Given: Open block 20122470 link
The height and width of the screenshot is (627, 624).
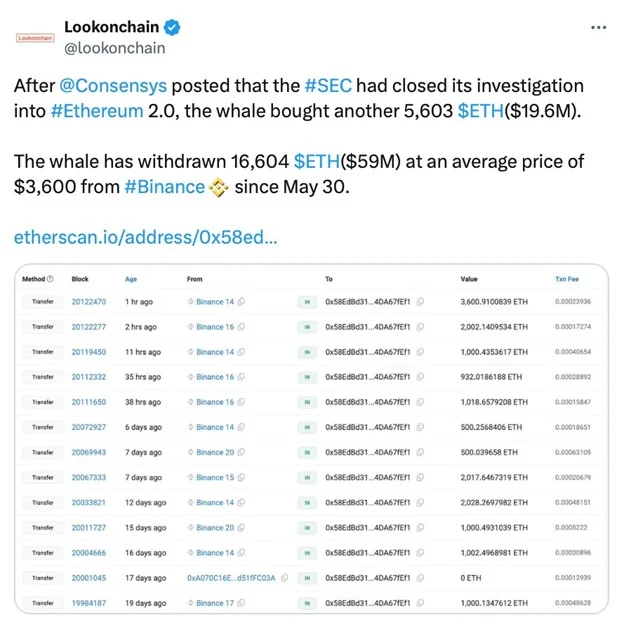Looking at the screenshot, I should (89, 302).
